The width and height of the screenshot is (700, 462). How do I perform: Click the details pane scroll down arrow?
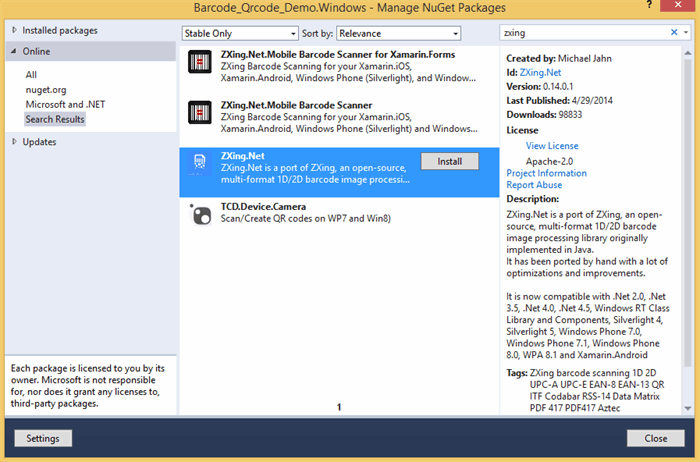coord(688,408)
